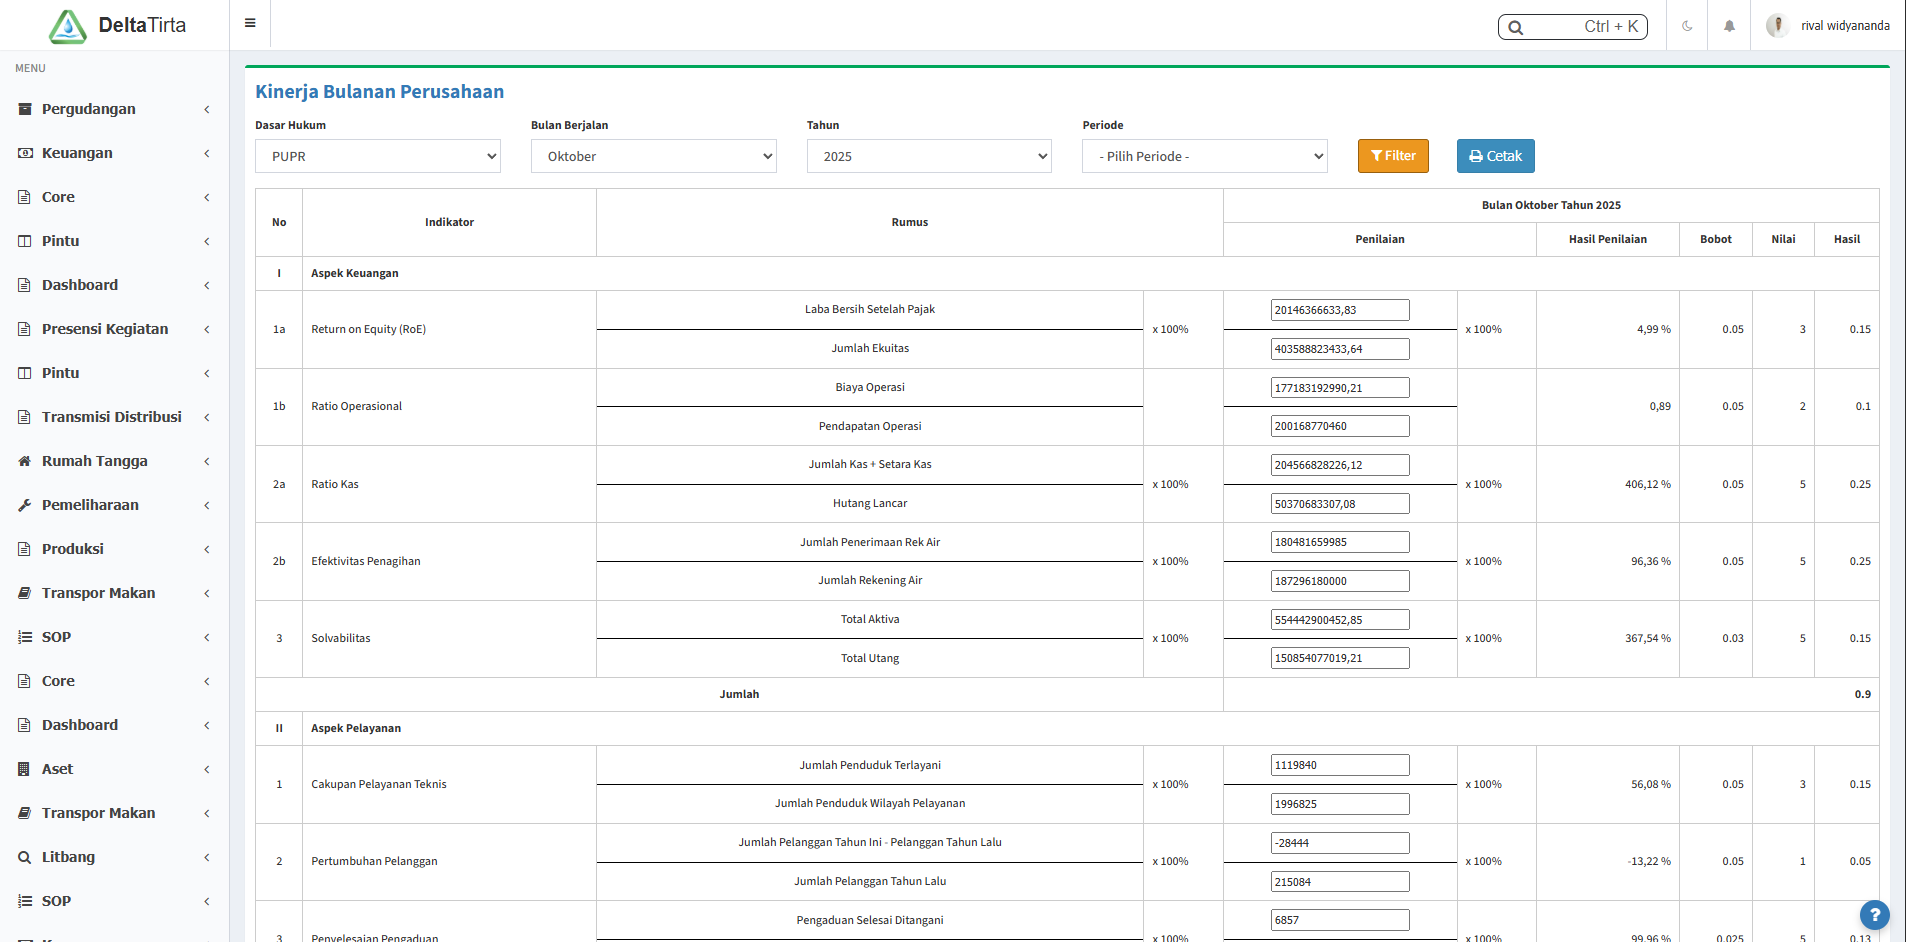
Task: Apply the Filter button
Action: click(1392, 156)
